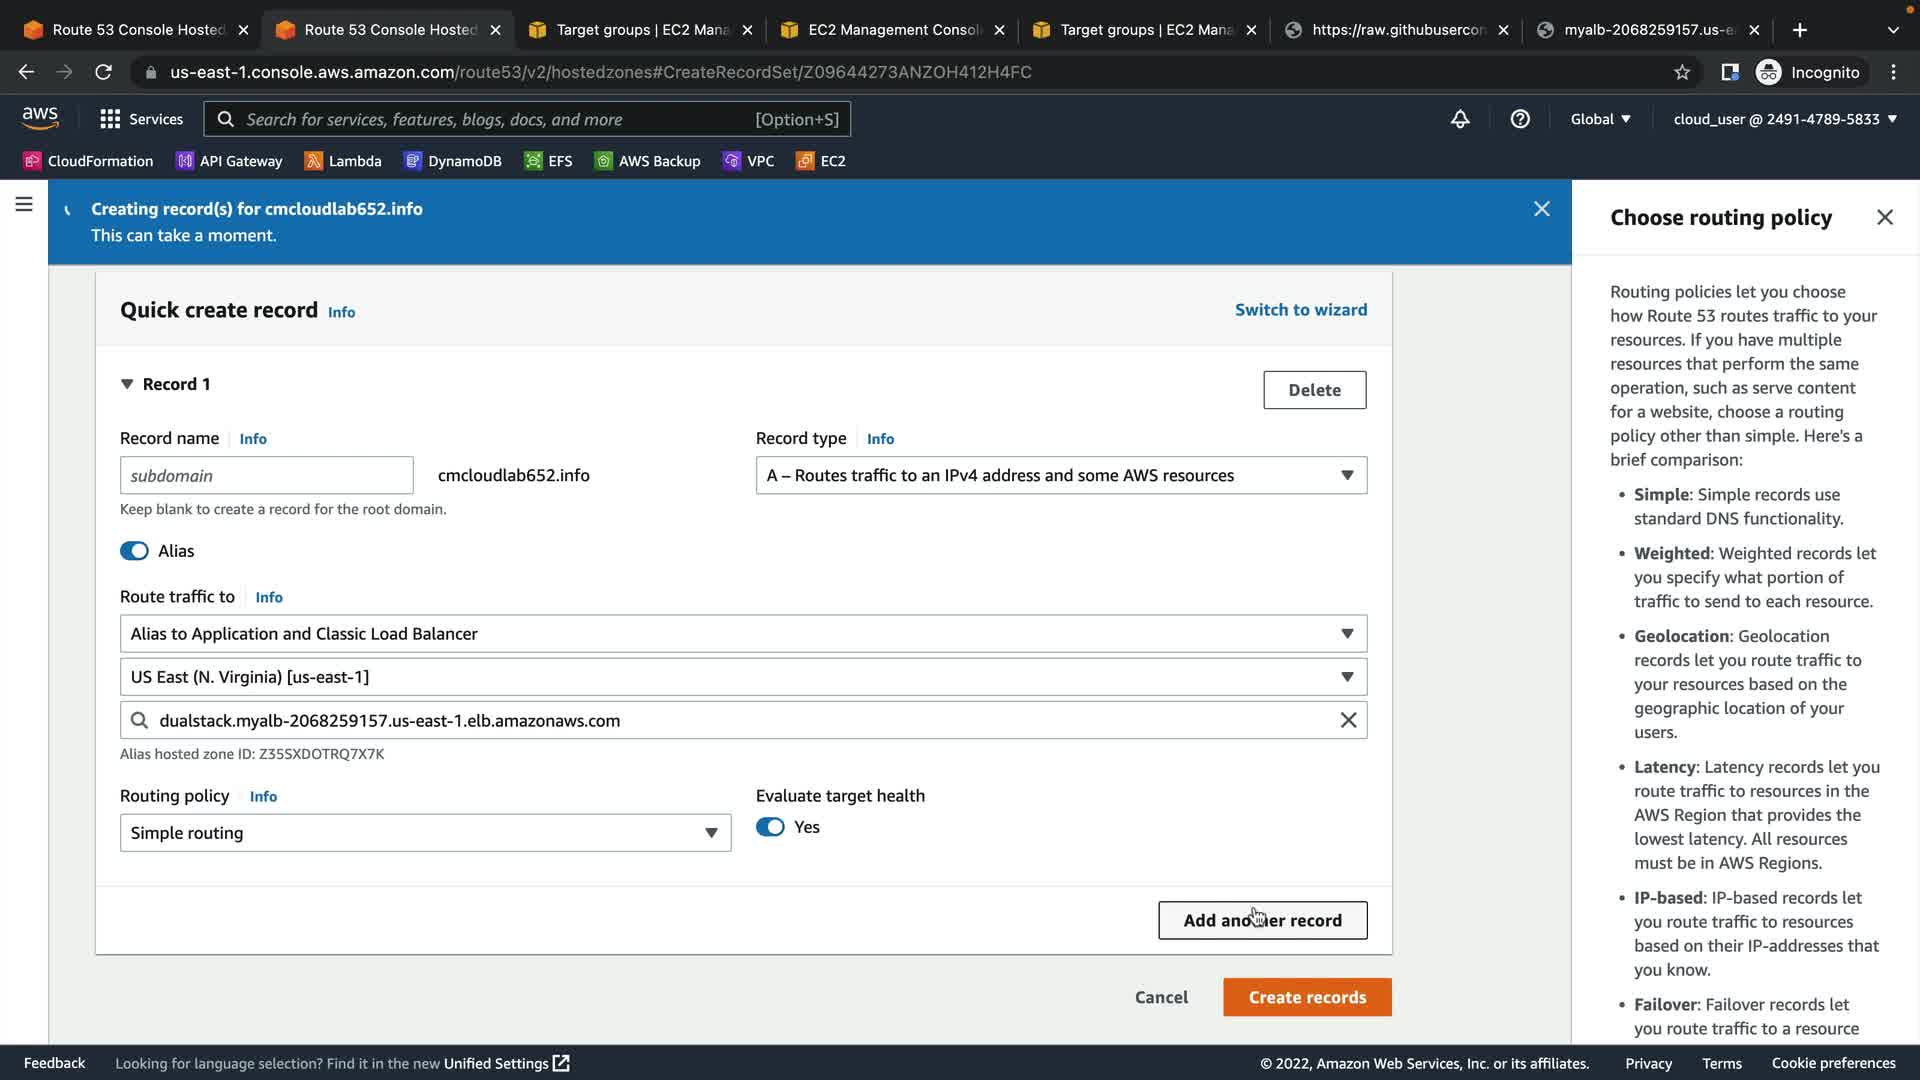The image size is (1920, 1080).
Task: Clear the load balancer search field
Action: [1348, 720]
